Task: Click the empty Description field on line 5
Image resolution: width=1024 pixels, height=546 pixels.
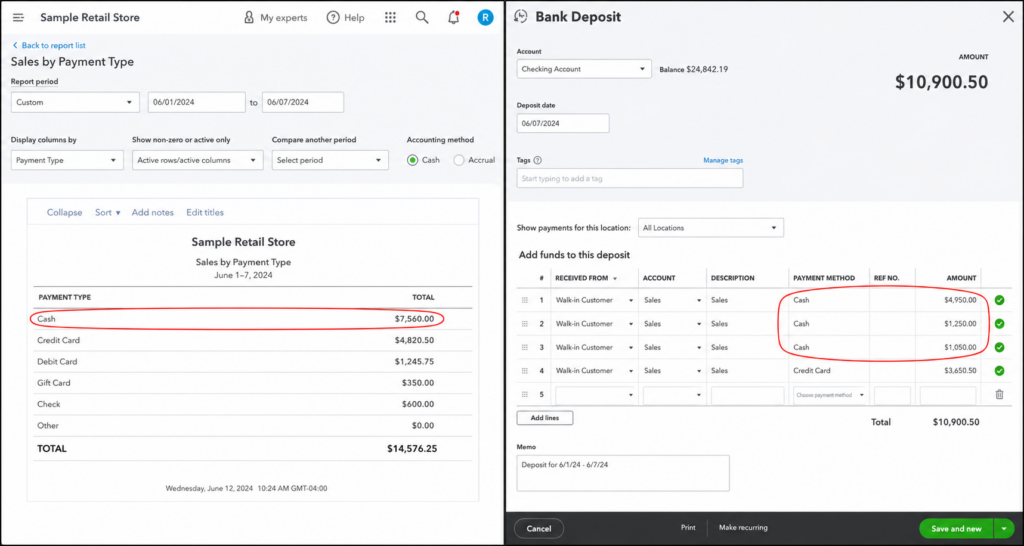Action: pyautogui.click(x=747, y=395)
